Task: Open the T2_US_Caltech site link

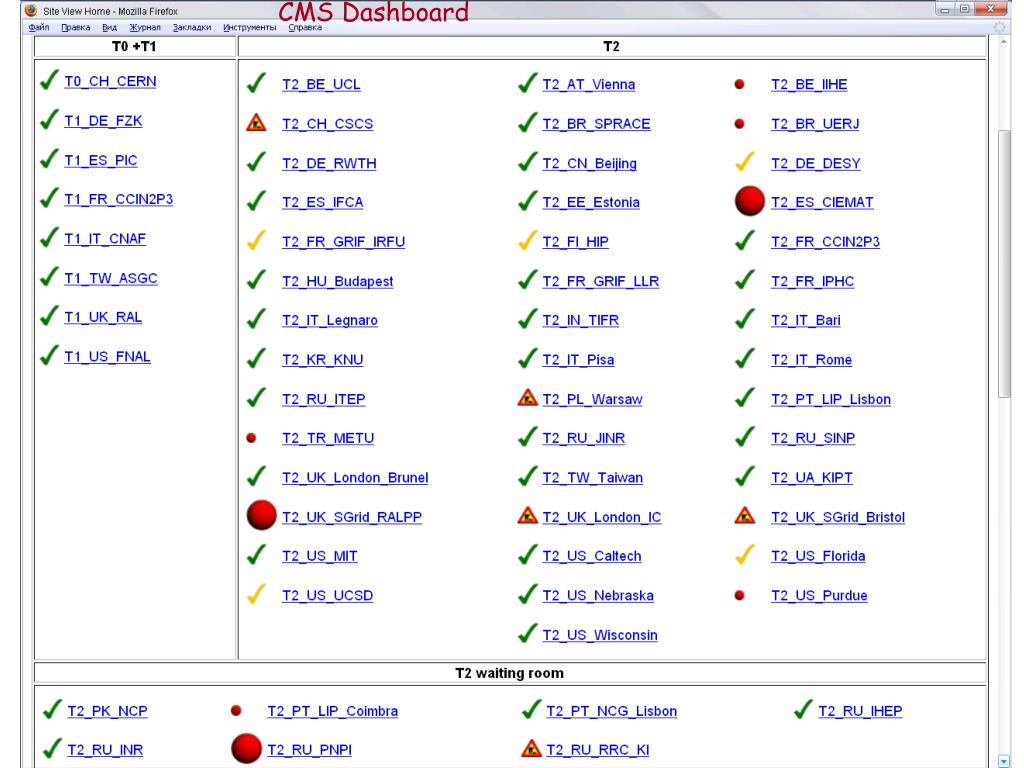Action: tap(592, 556)
